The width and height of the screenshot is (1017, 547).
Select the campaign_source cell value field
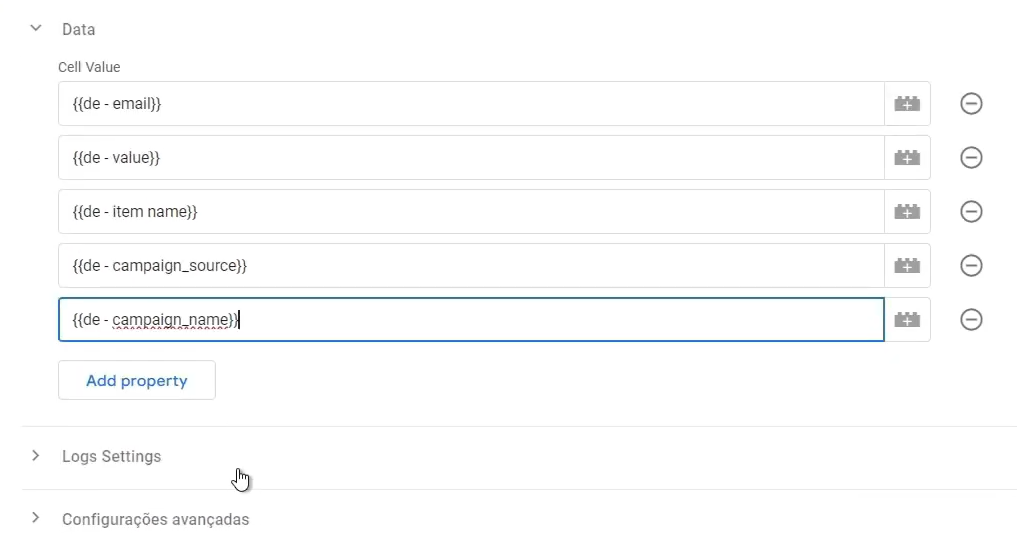pos(470,266)
